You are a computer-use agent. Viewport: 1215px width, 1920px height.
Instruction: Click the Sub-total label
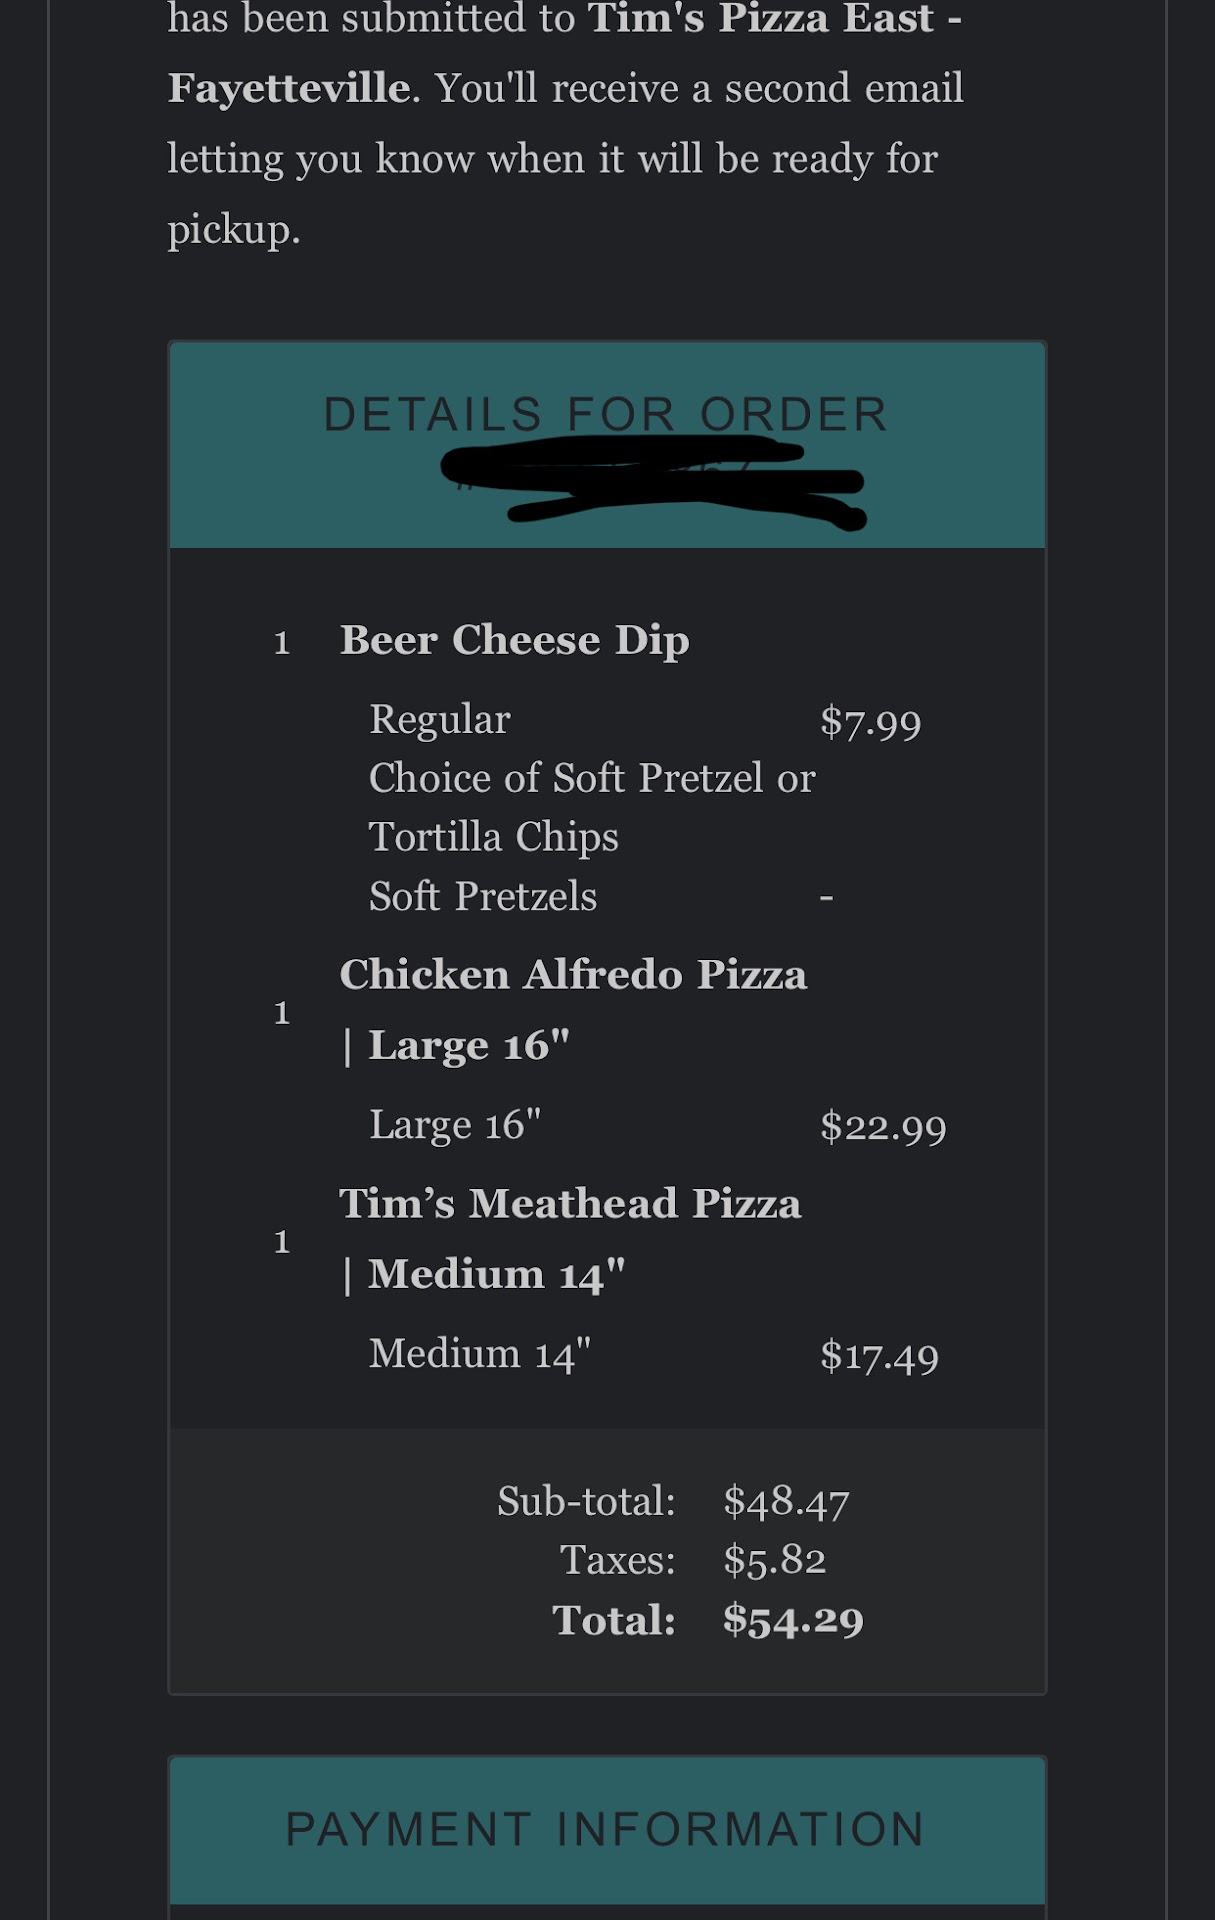[x=586, y=1501]
